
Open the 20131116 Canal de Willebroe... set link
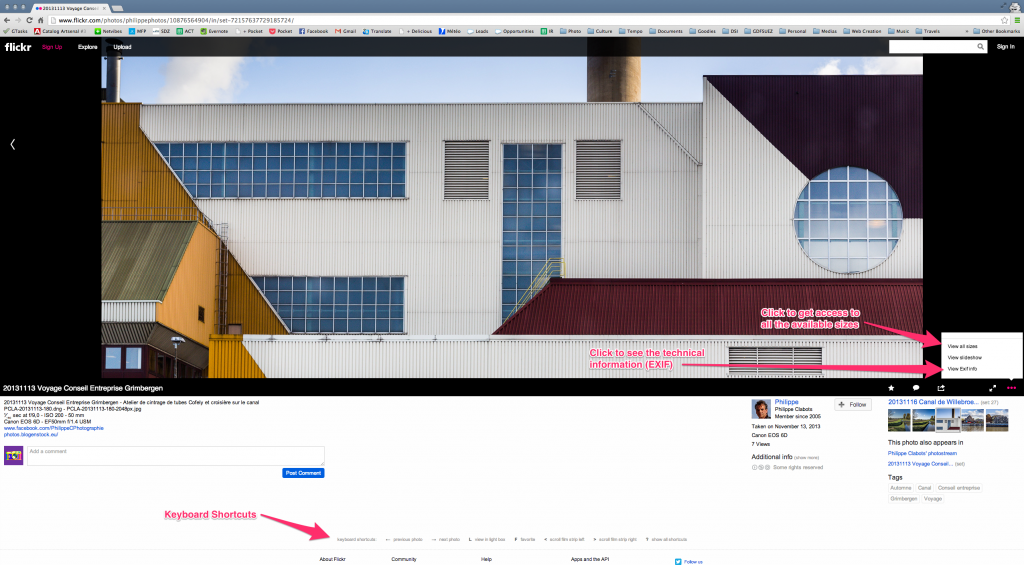[933, 402]
